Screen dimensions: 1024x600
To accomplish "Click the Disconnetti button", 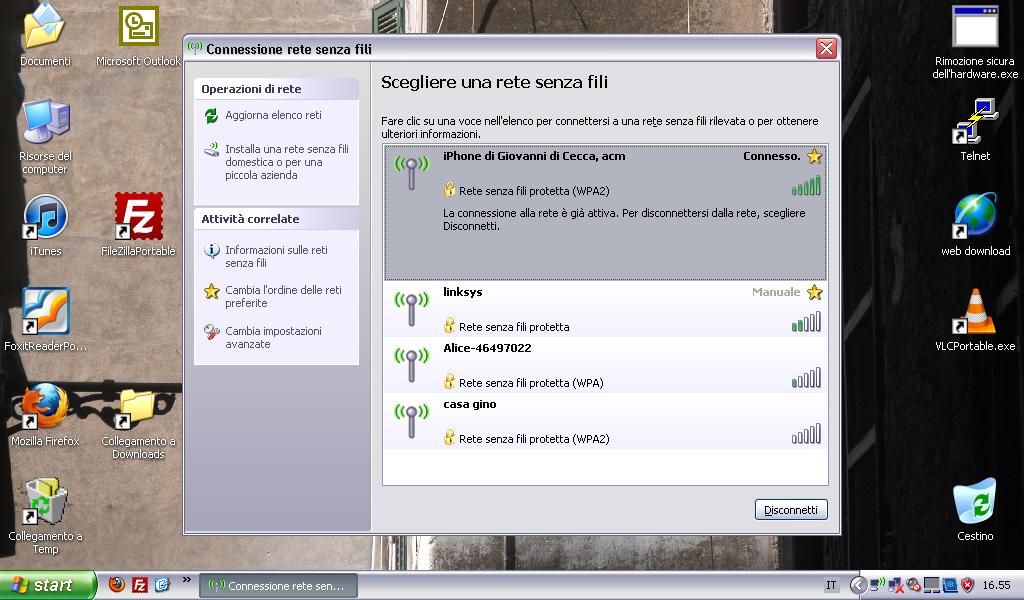I will pyautogui.click(x=791, y=510).
